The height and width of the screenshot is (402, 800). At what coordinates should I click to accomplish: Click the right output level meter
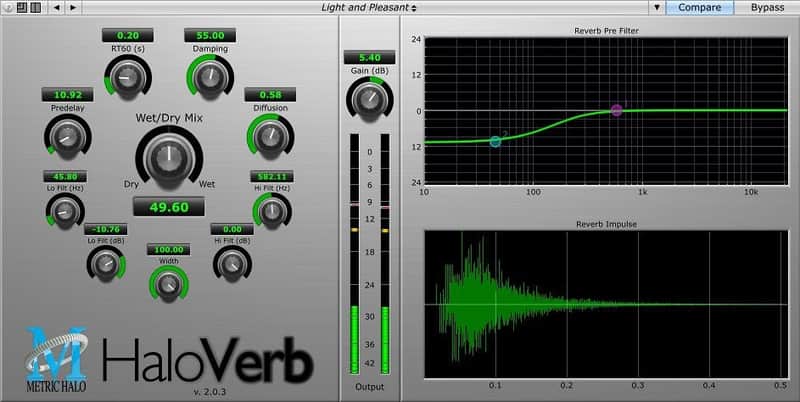coord(385,254)
